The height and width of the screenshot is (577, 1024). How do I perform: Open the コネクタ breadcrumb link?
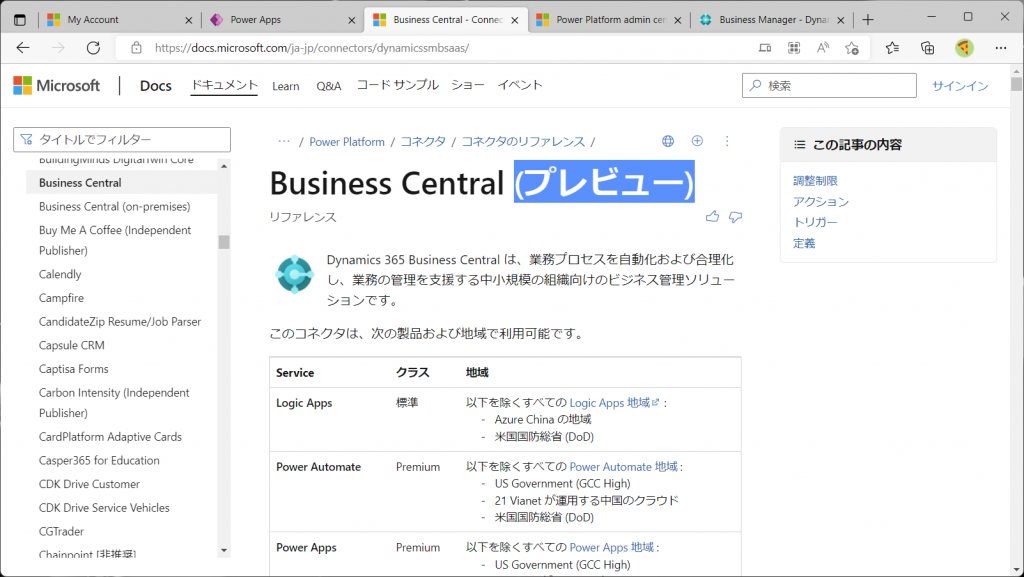click(423, 142)
